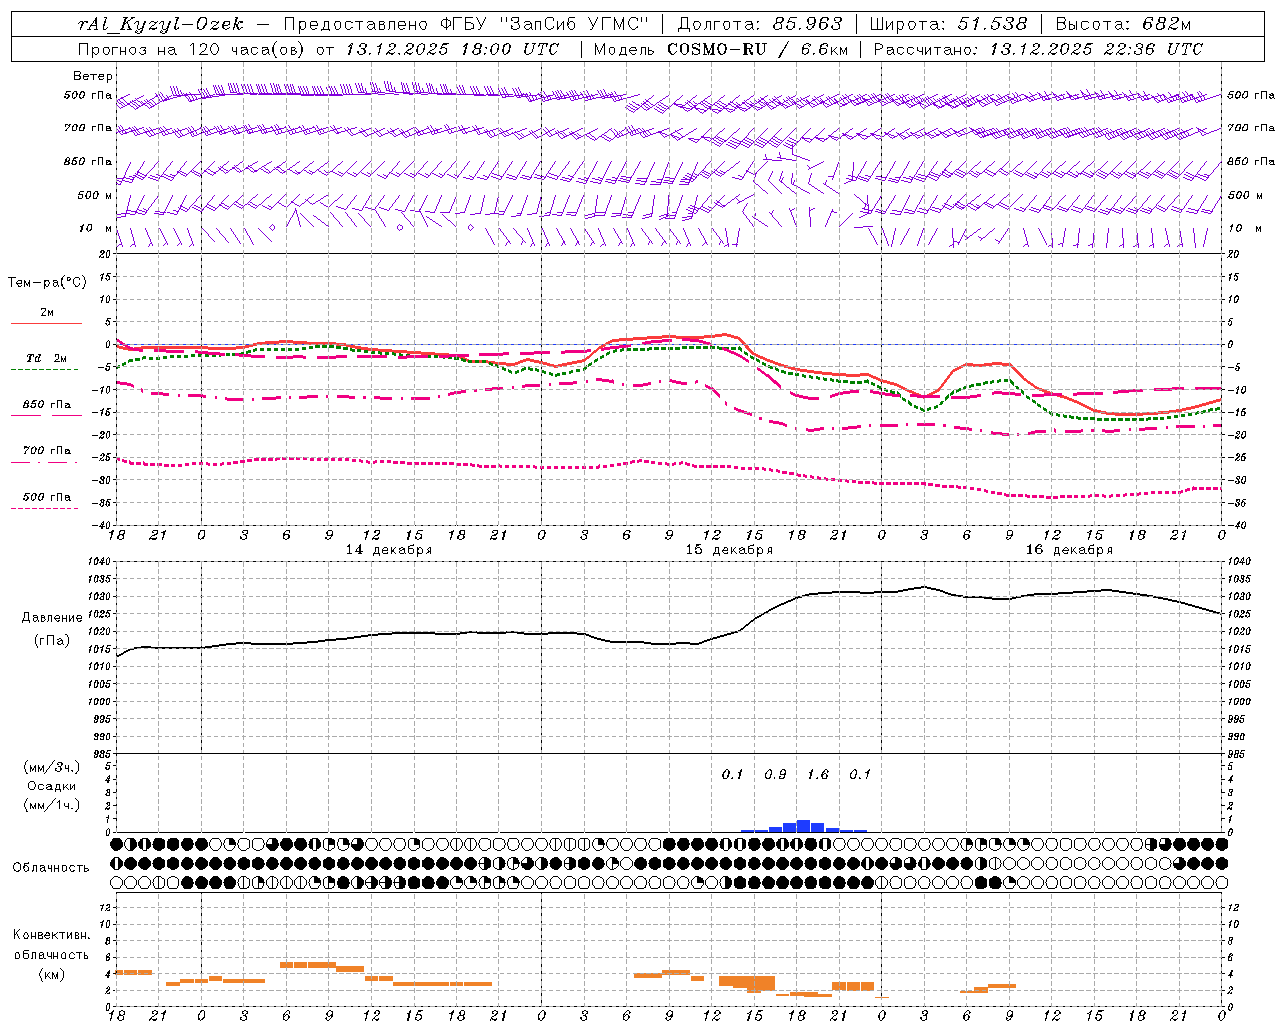The image size is (1280, 1024).
Task: Click the 500 гПа temperature legend entry
Action: tap(47, 497)
